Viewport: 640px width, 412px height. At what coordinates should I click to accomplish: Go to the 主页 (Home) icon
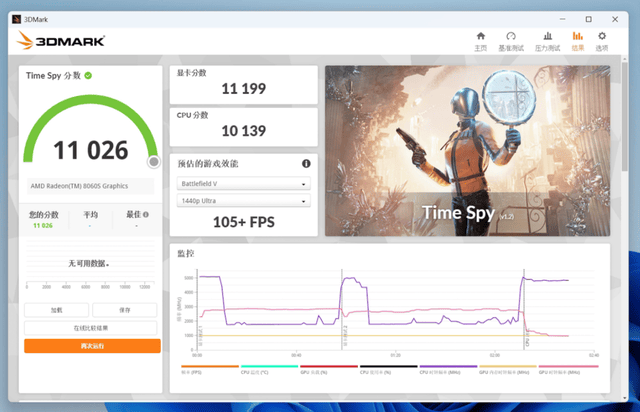point(480,40)
